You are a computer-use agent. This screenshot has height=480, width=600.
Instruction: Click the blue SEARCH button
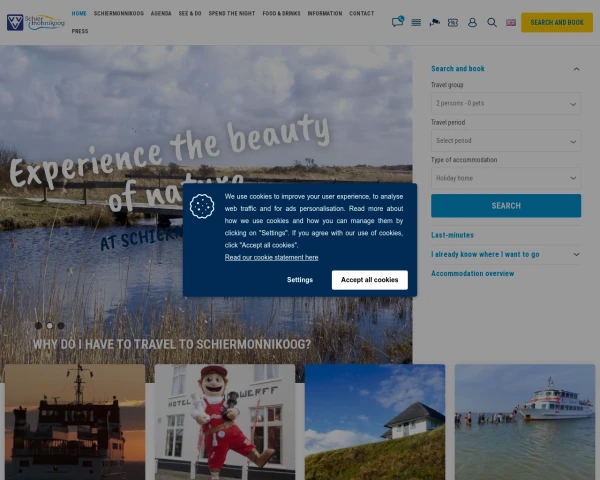pyautogui.click(x=505, y=206)
